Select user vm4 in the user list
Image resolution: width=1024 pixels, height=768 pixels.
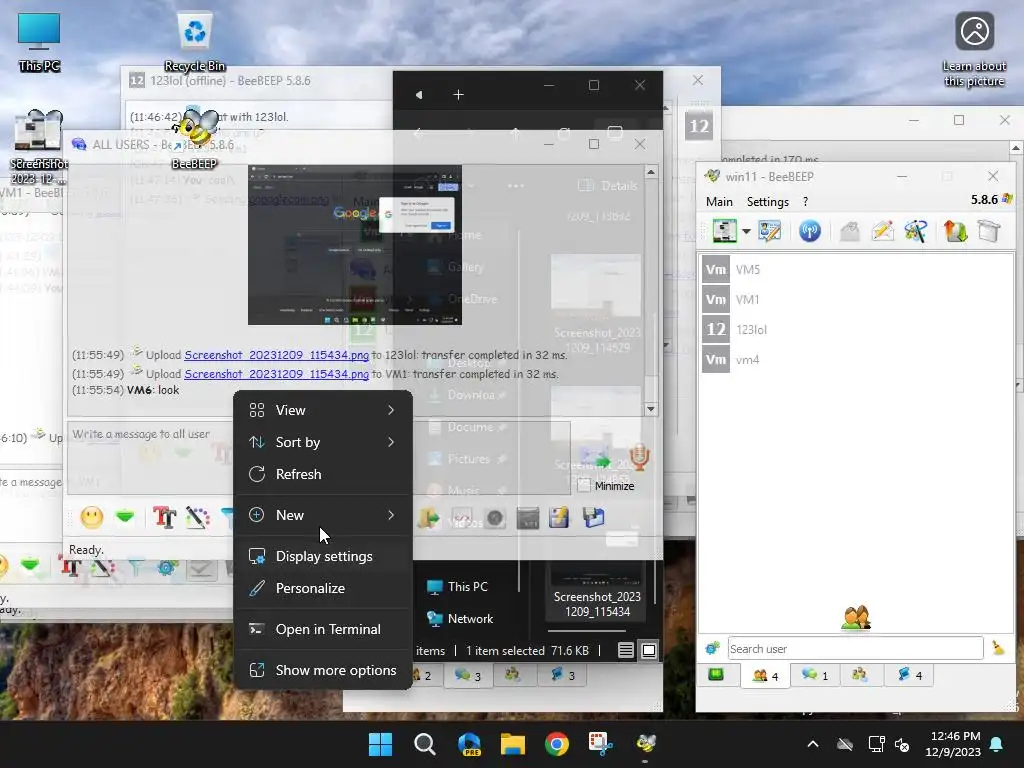(856, 359)
